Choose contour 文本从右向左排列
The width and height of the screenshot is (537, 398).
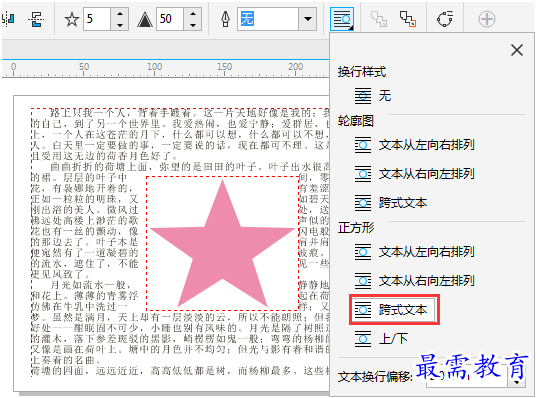click(414, 174)
